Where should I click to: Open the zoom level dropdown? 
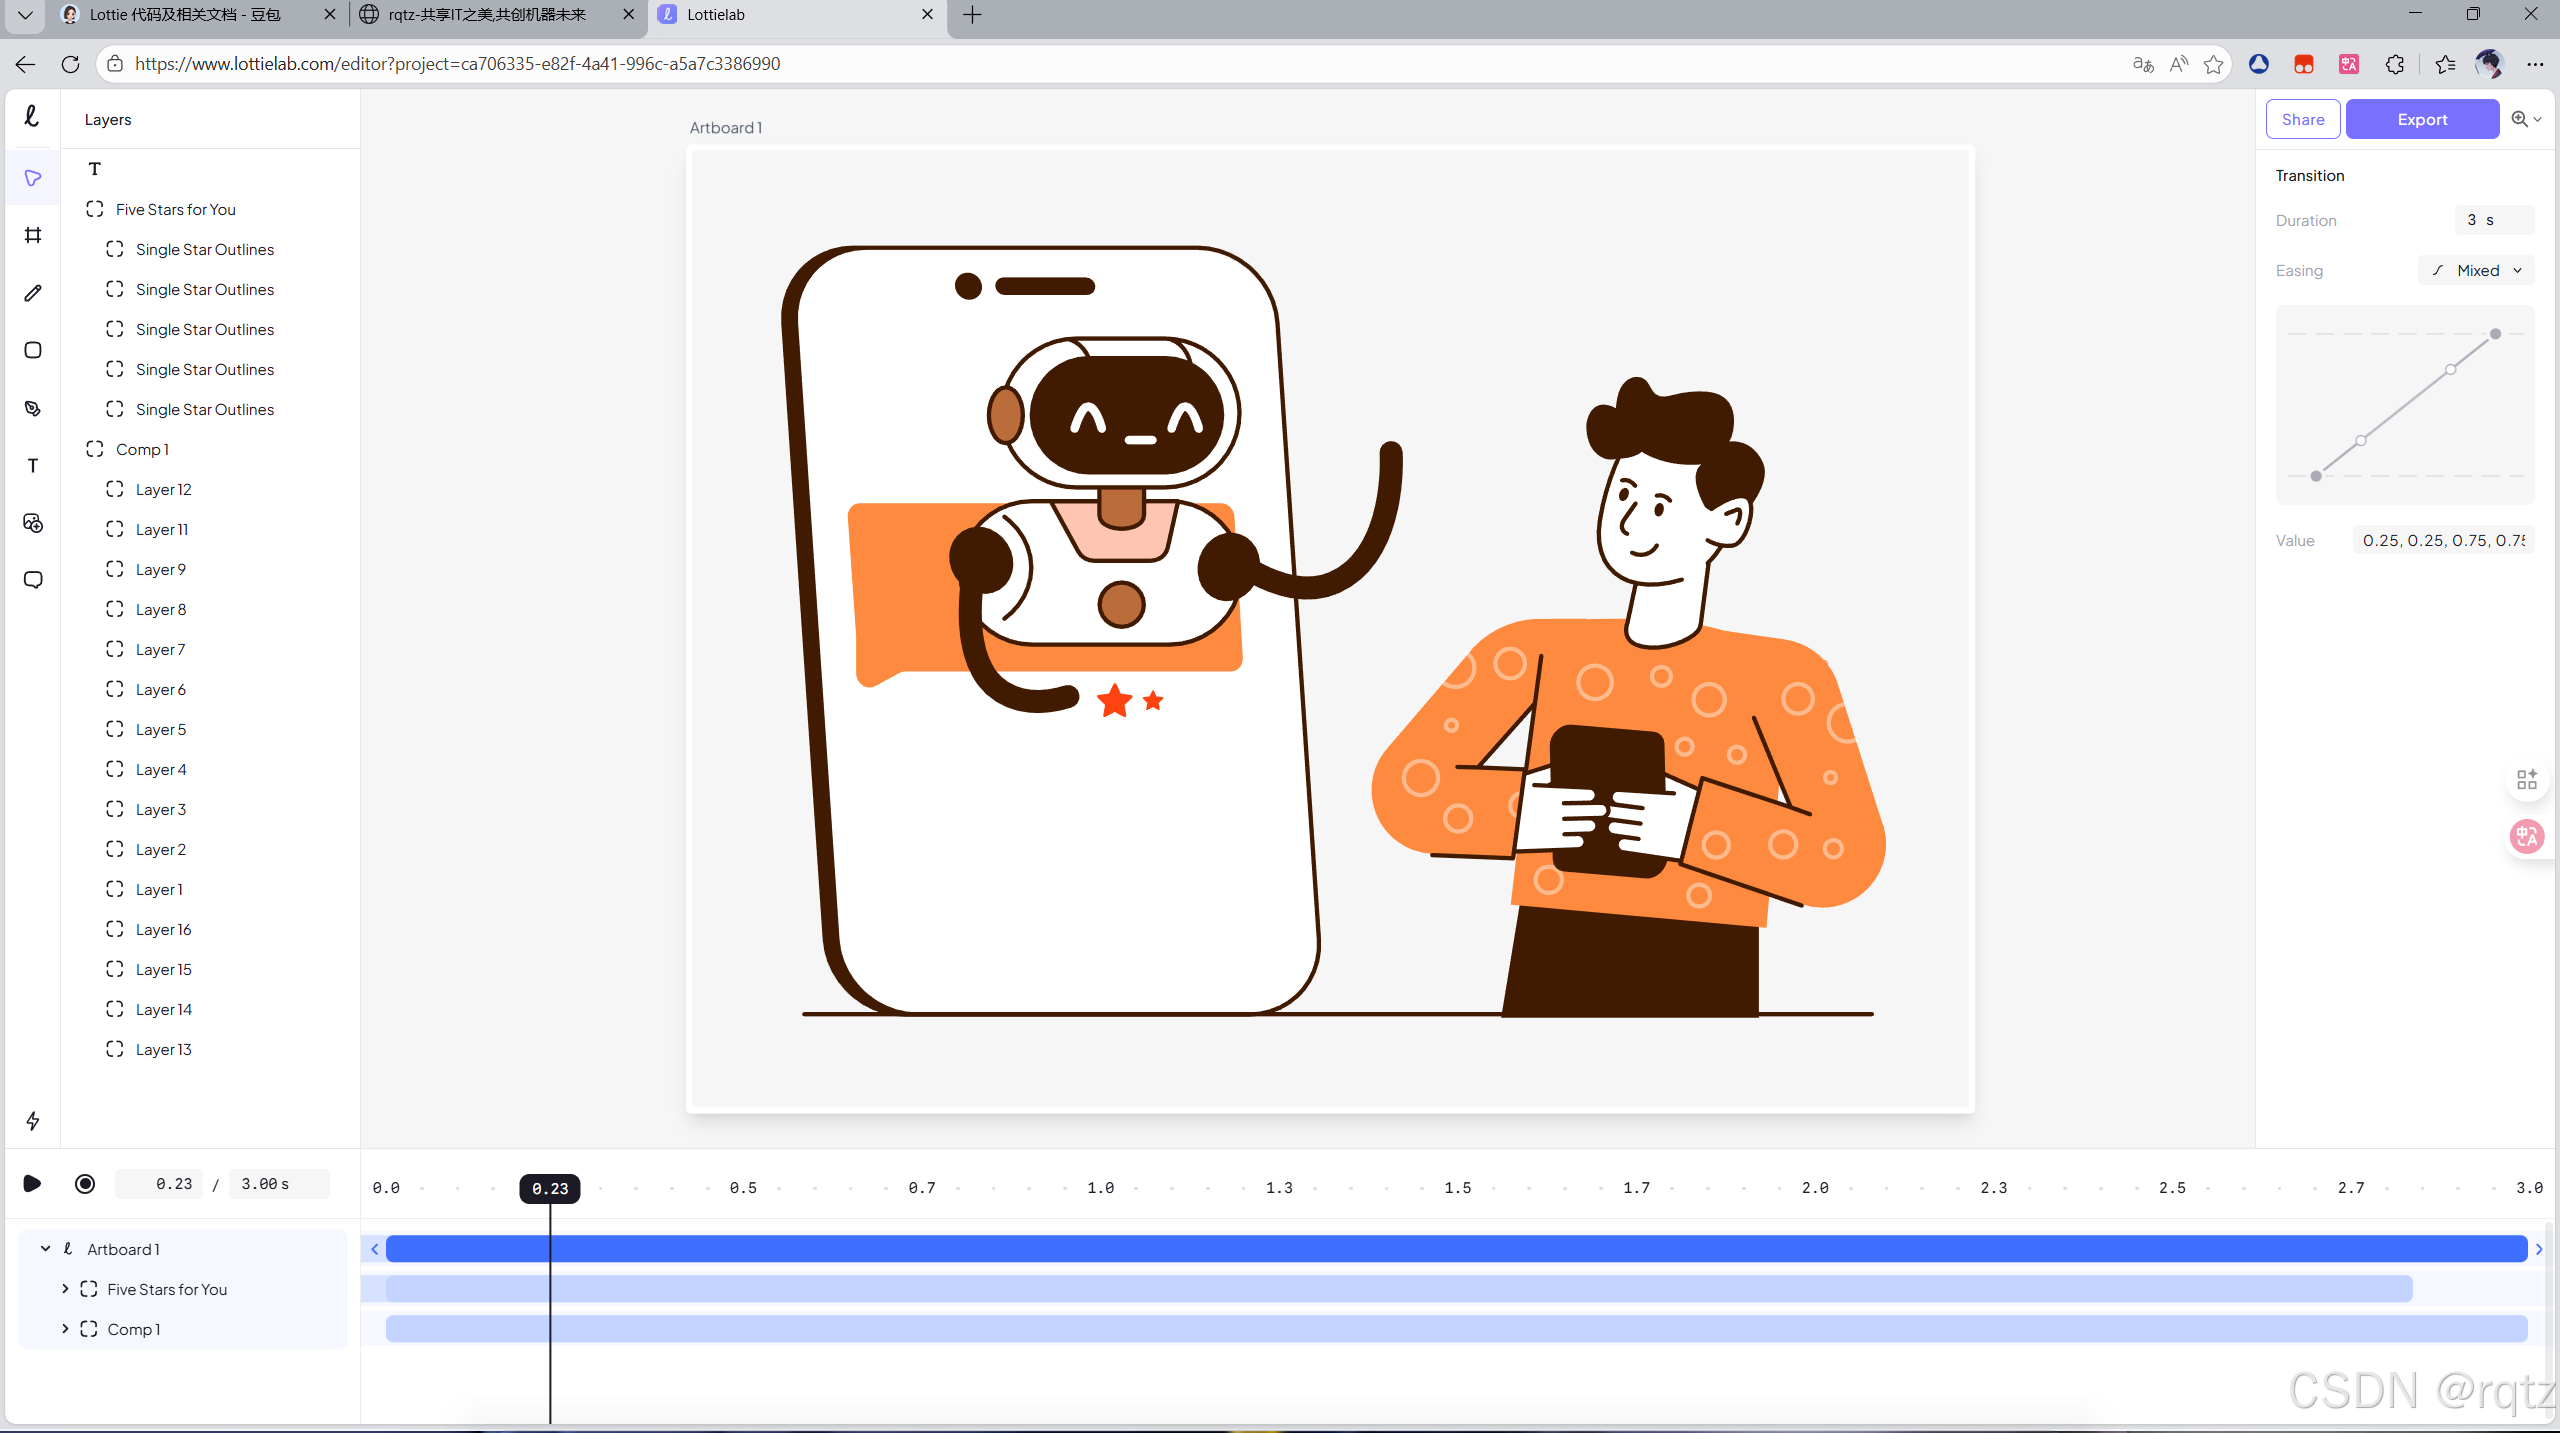(2526, 119)
